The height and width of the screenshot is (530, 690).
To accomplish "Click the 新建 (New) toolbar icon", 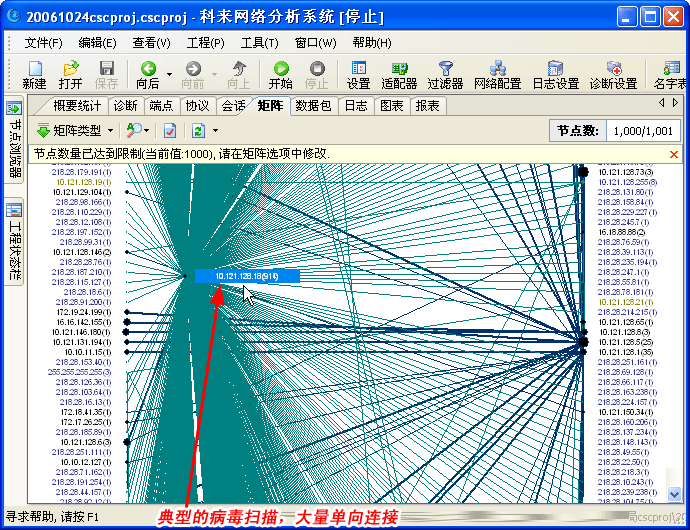I will tap(34, 69).
